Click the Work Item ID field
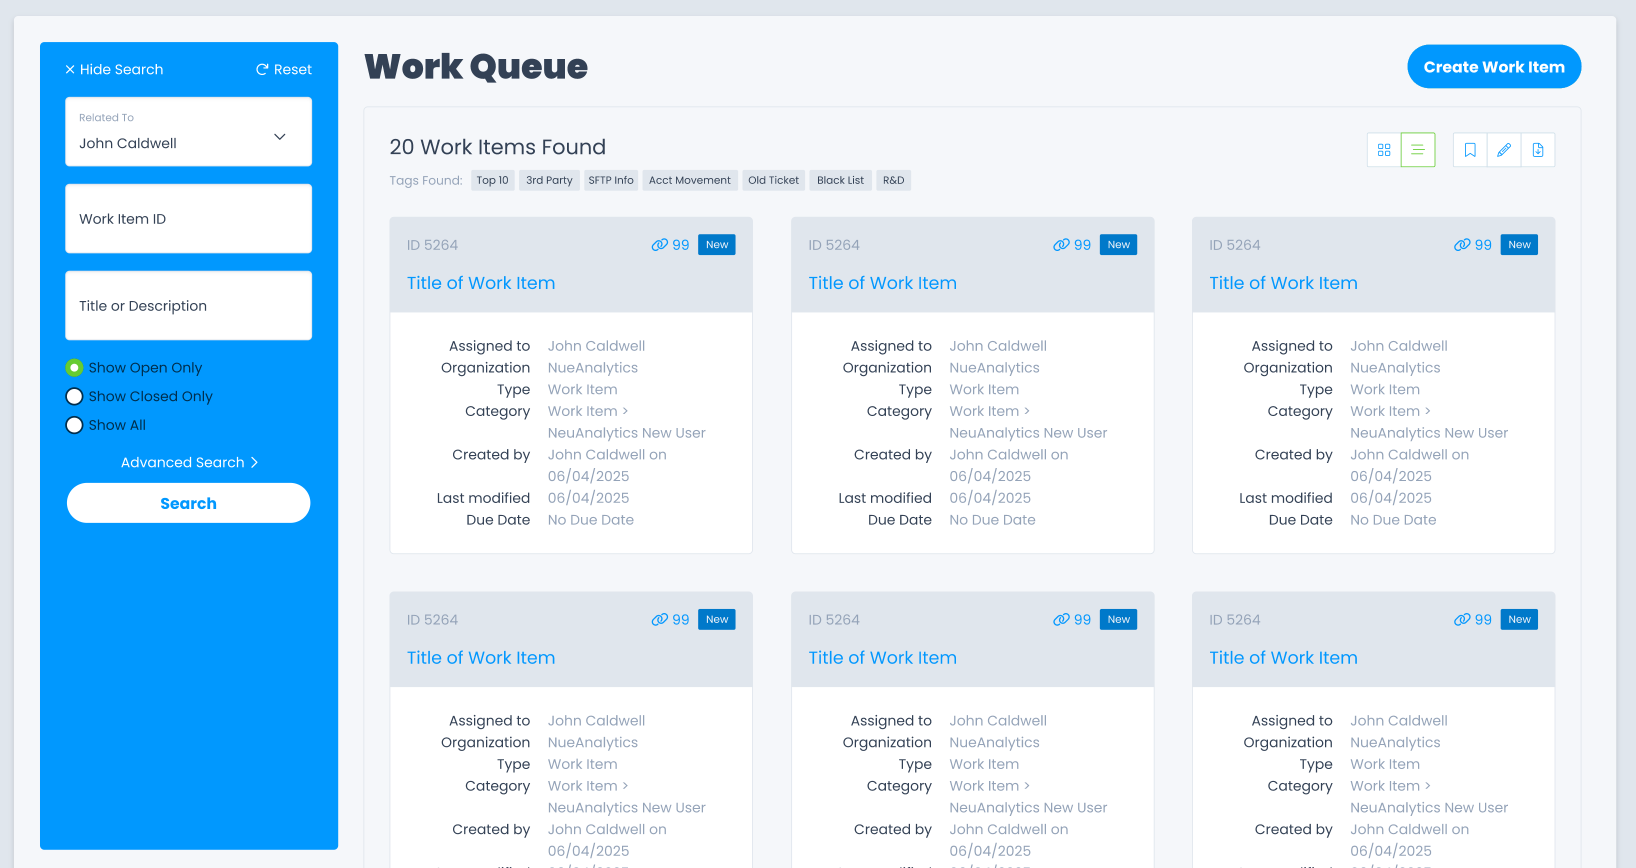The image size is (1636, 868). (189, 219)
